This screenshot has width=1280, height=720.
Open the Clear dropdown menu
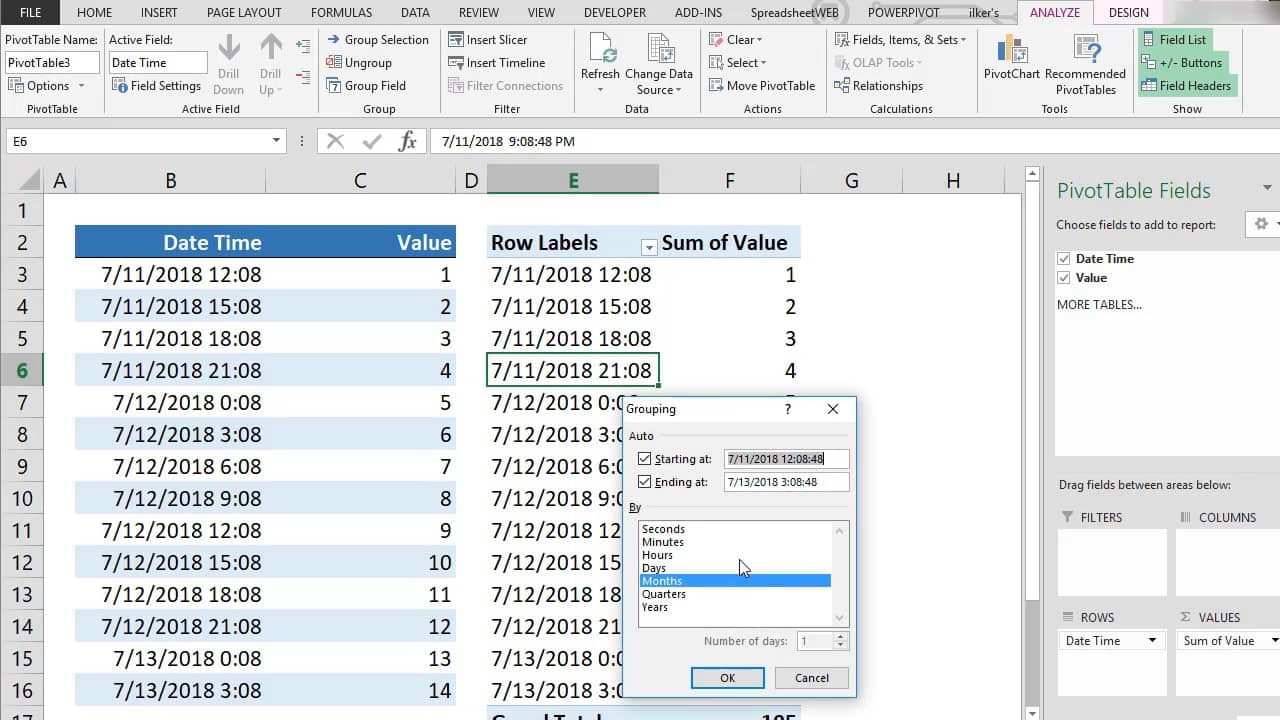pos(736,40)
